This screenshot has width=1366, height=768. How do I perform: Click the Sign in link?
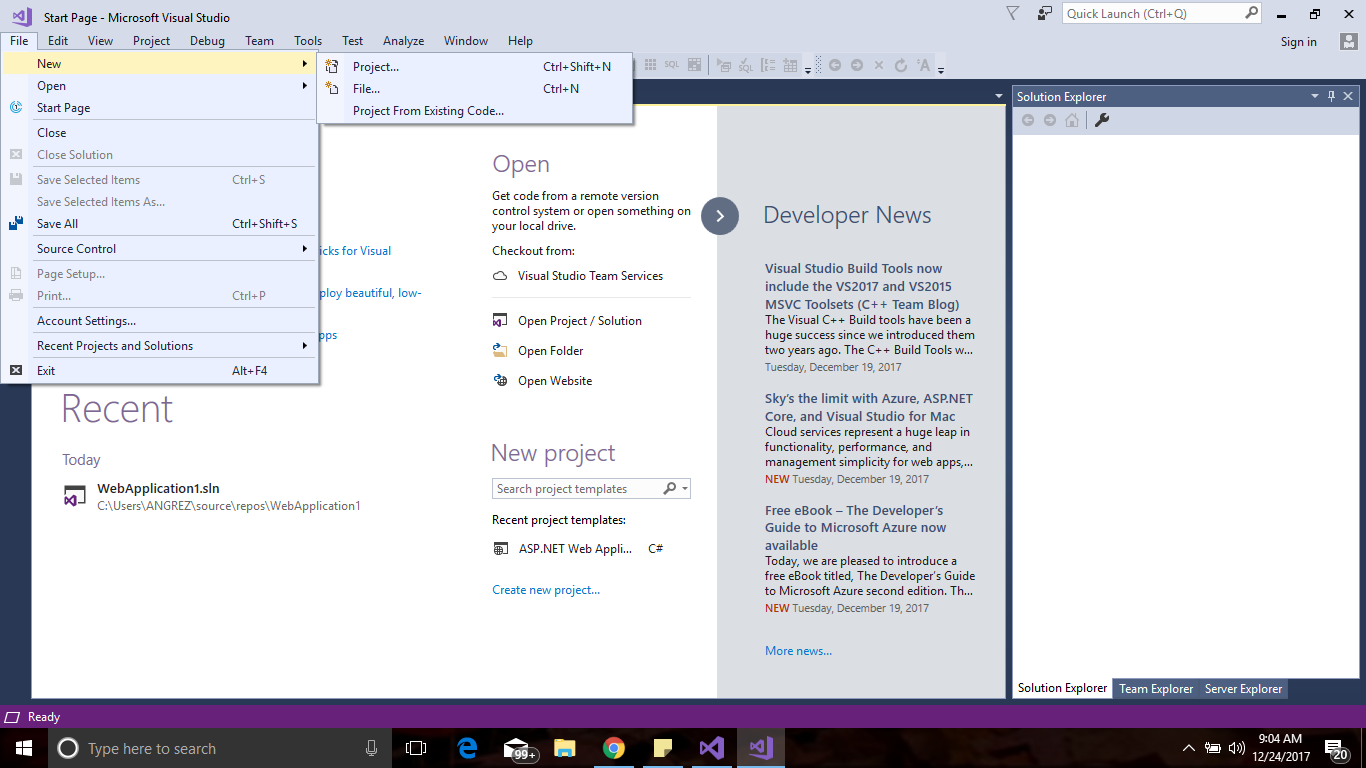1298,42
